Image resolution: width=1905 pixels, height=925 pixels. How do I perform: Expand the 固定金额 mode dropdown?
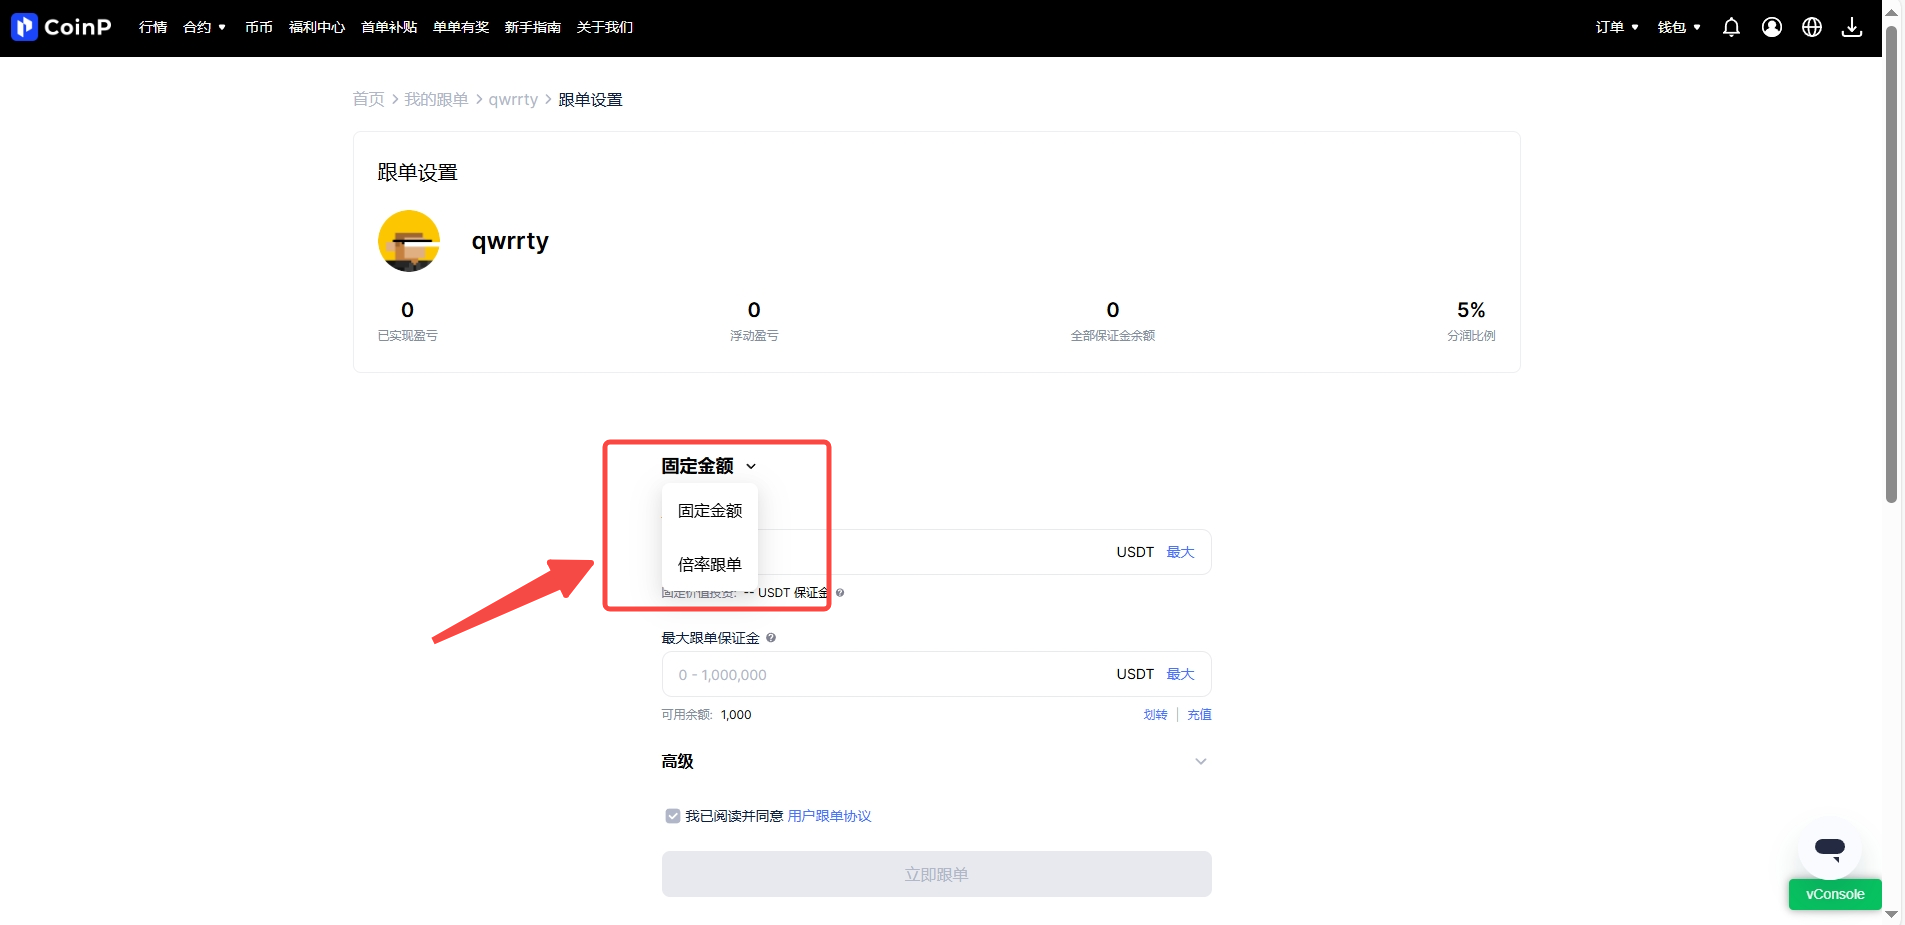709,466
